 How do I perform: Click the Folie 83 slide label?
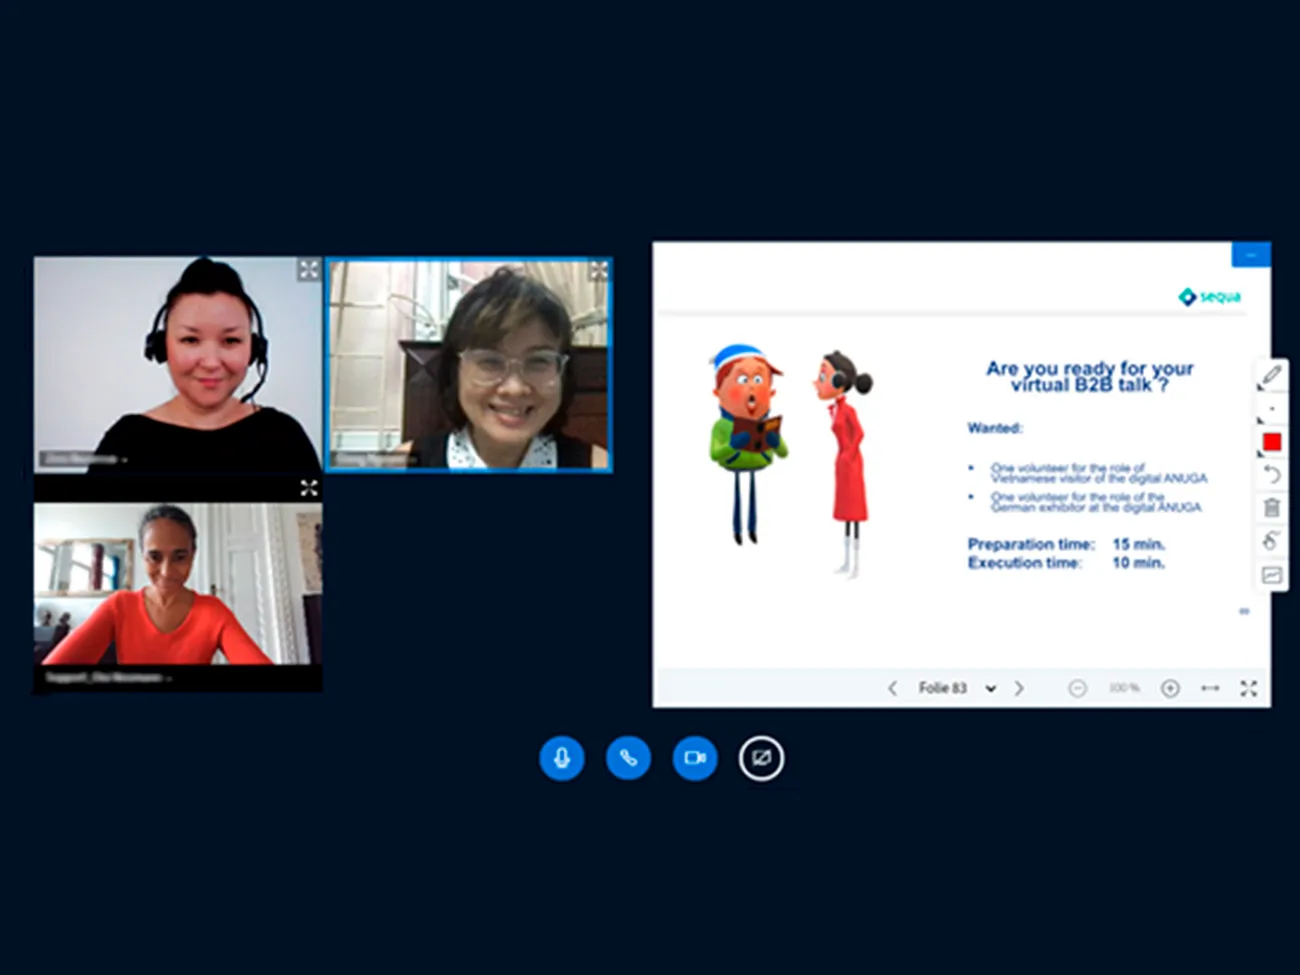(x=941, y=688)
